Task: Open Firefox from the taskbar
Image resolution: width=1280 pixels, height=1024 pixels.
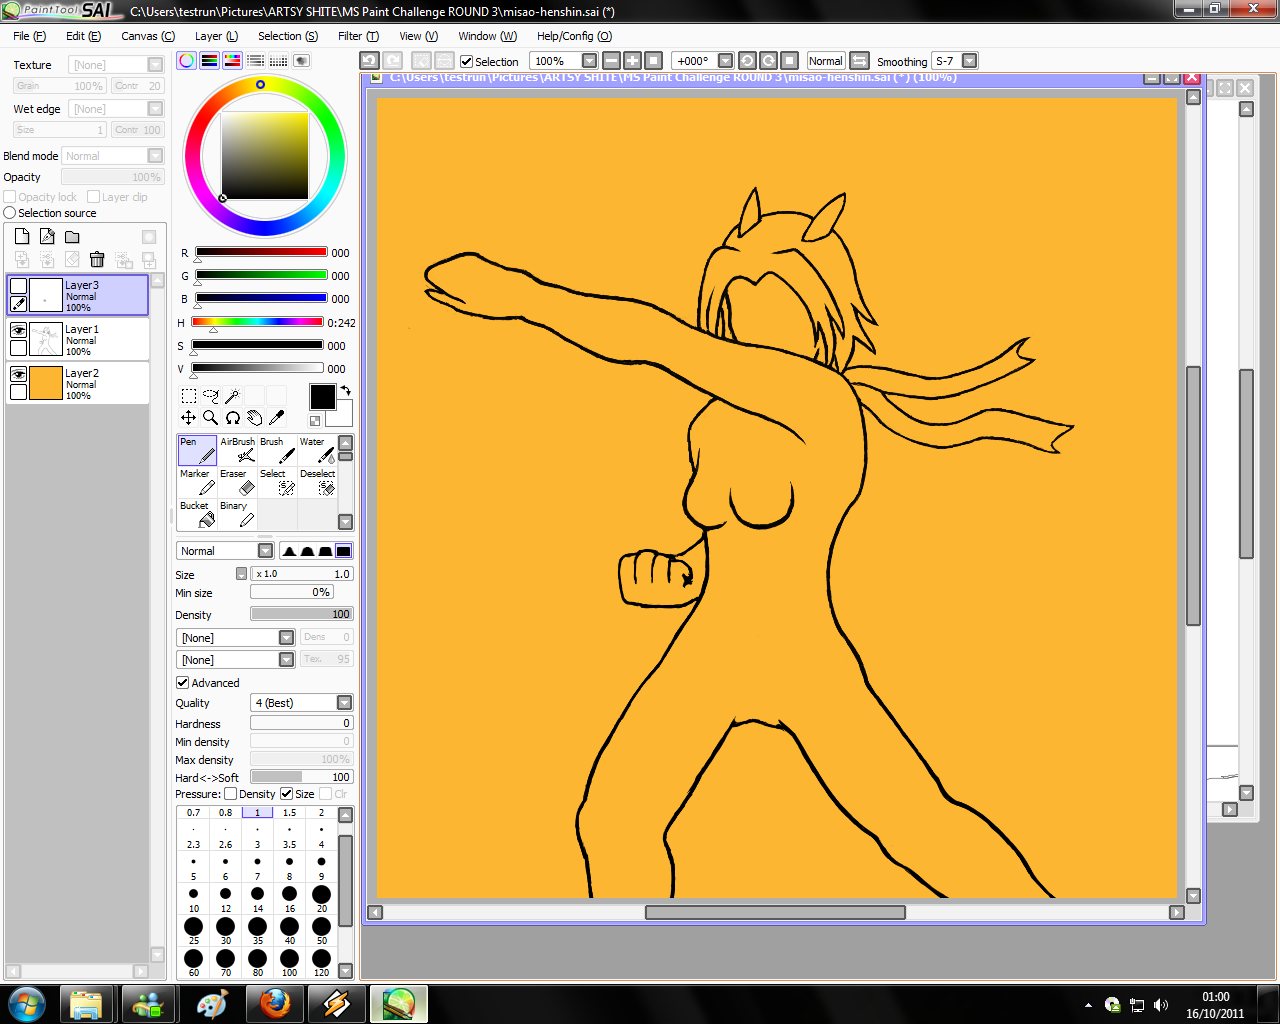Action: click(x=274, y=1004)
